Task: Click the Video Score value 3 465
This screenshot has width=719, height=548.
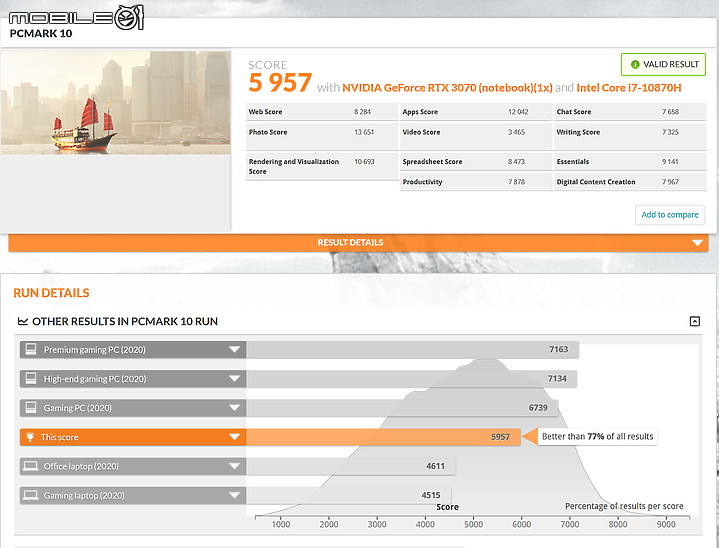Action: coord(516,132)
